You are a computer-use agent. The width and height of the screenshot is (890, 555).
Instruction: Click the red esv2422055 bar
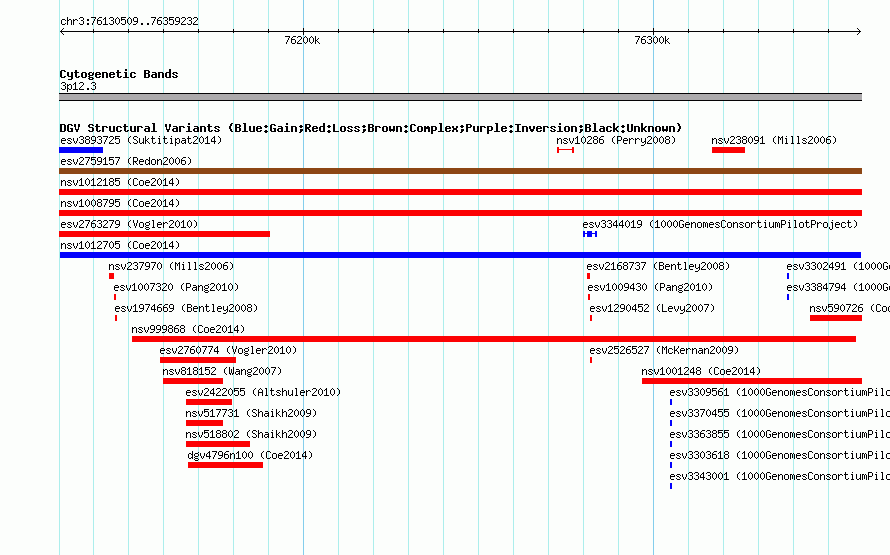[x=208, y=402]
